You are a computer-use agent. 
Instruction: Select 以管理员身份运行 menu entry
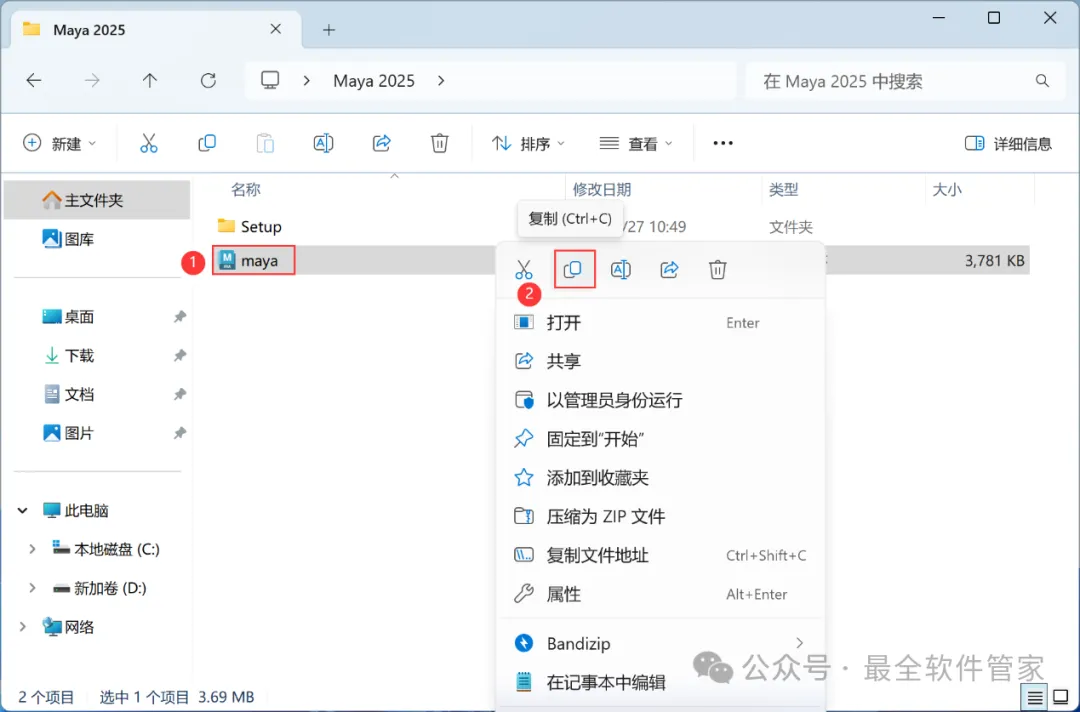[660, 400]
